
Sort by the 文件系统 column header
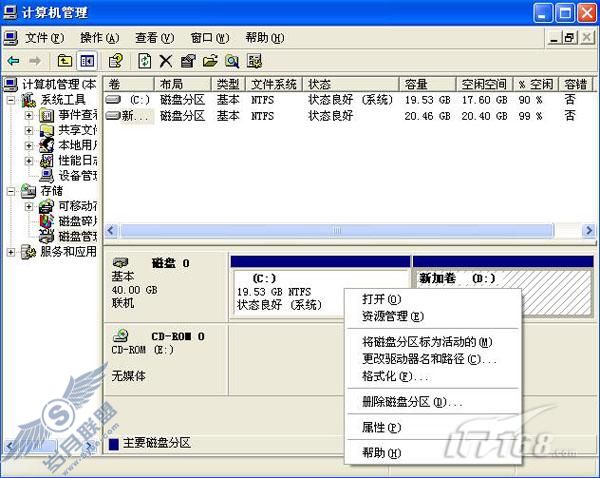point(274,84)
